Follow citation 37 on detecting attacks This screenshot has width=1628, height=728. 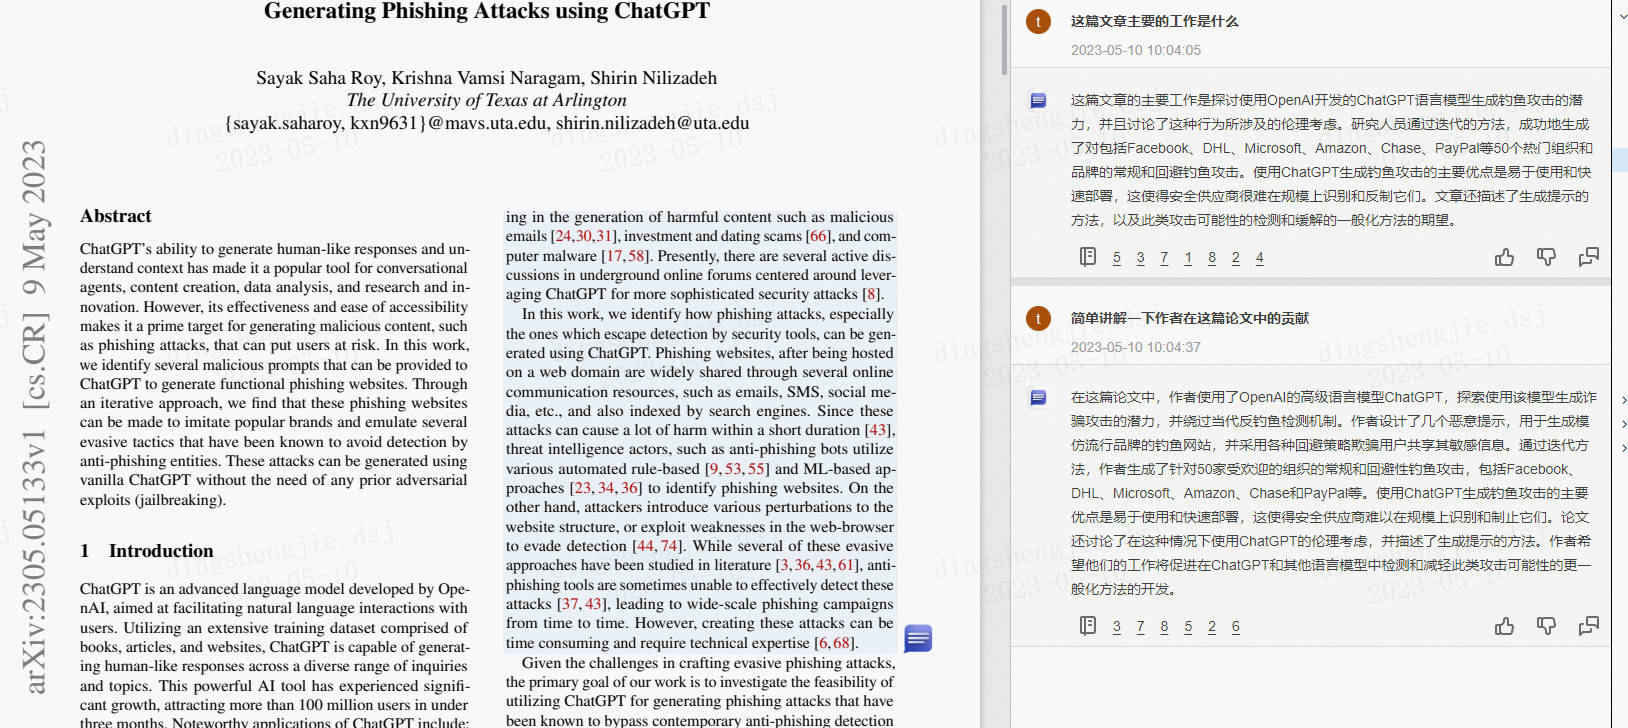coord(570,604)
